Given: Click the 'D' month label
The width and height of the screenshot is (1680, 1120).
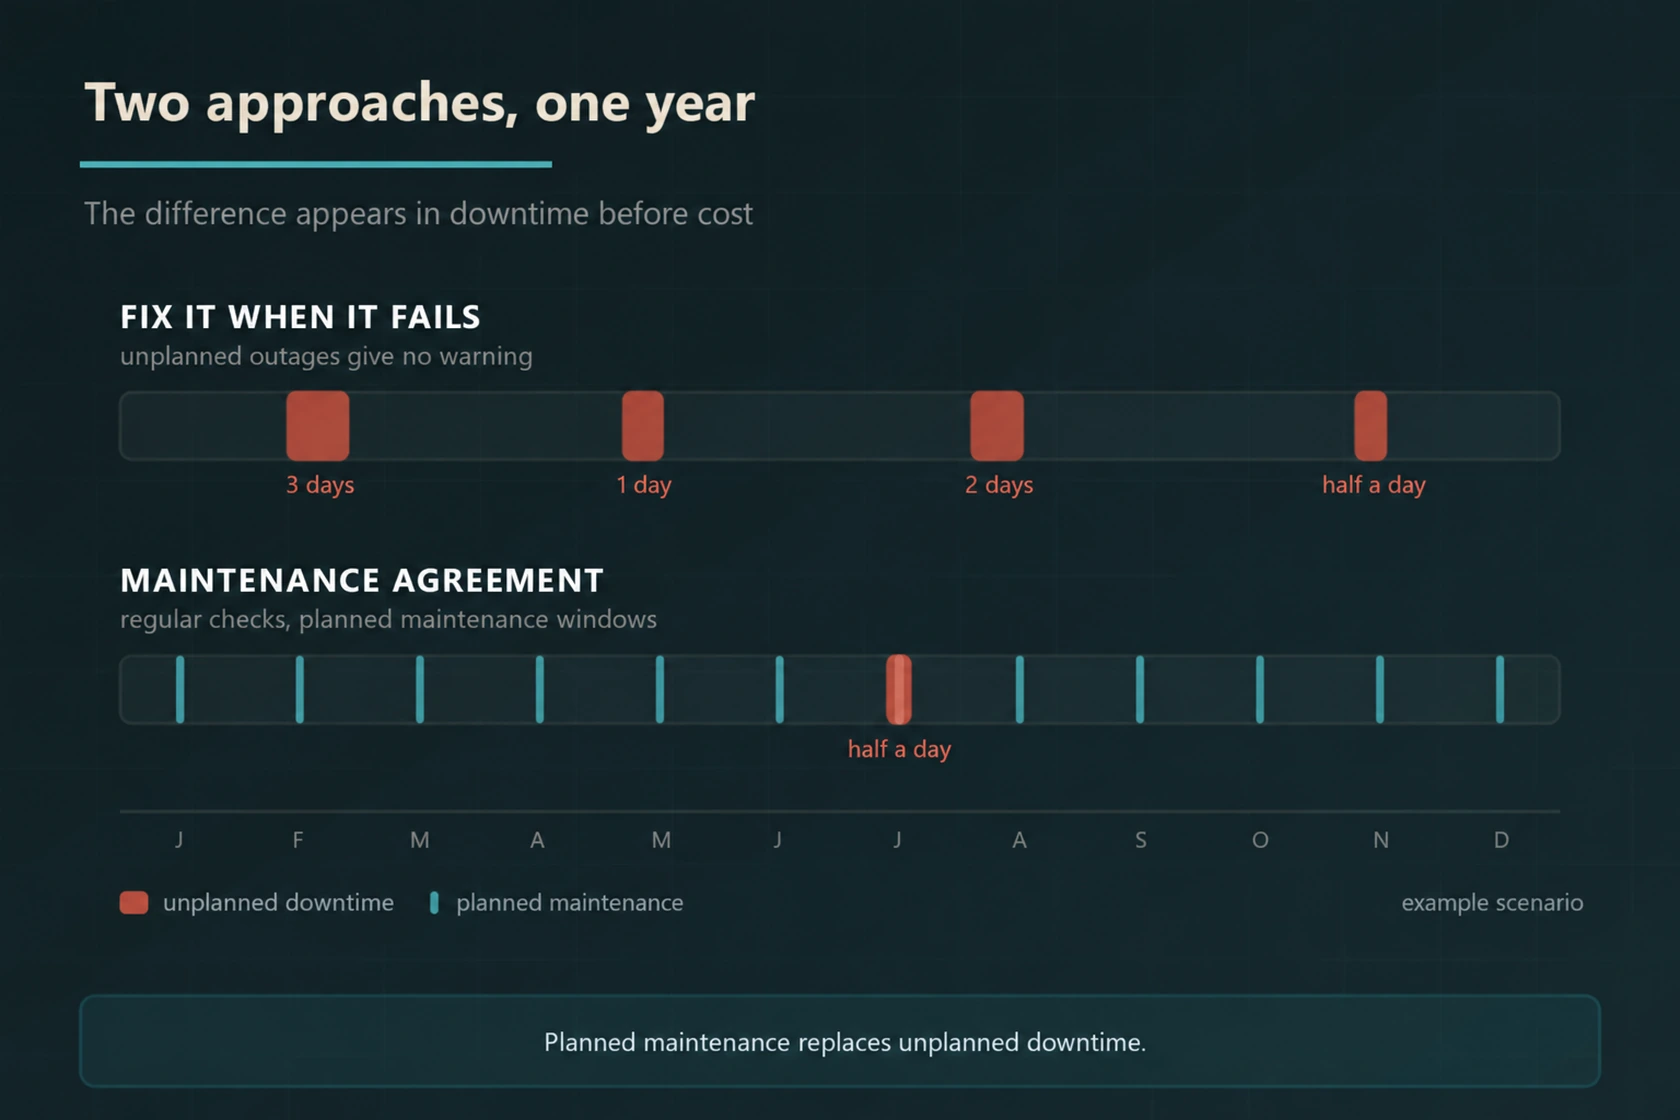Looking at the screenshot, I should pyautogui.click(x=1501, y=840).
